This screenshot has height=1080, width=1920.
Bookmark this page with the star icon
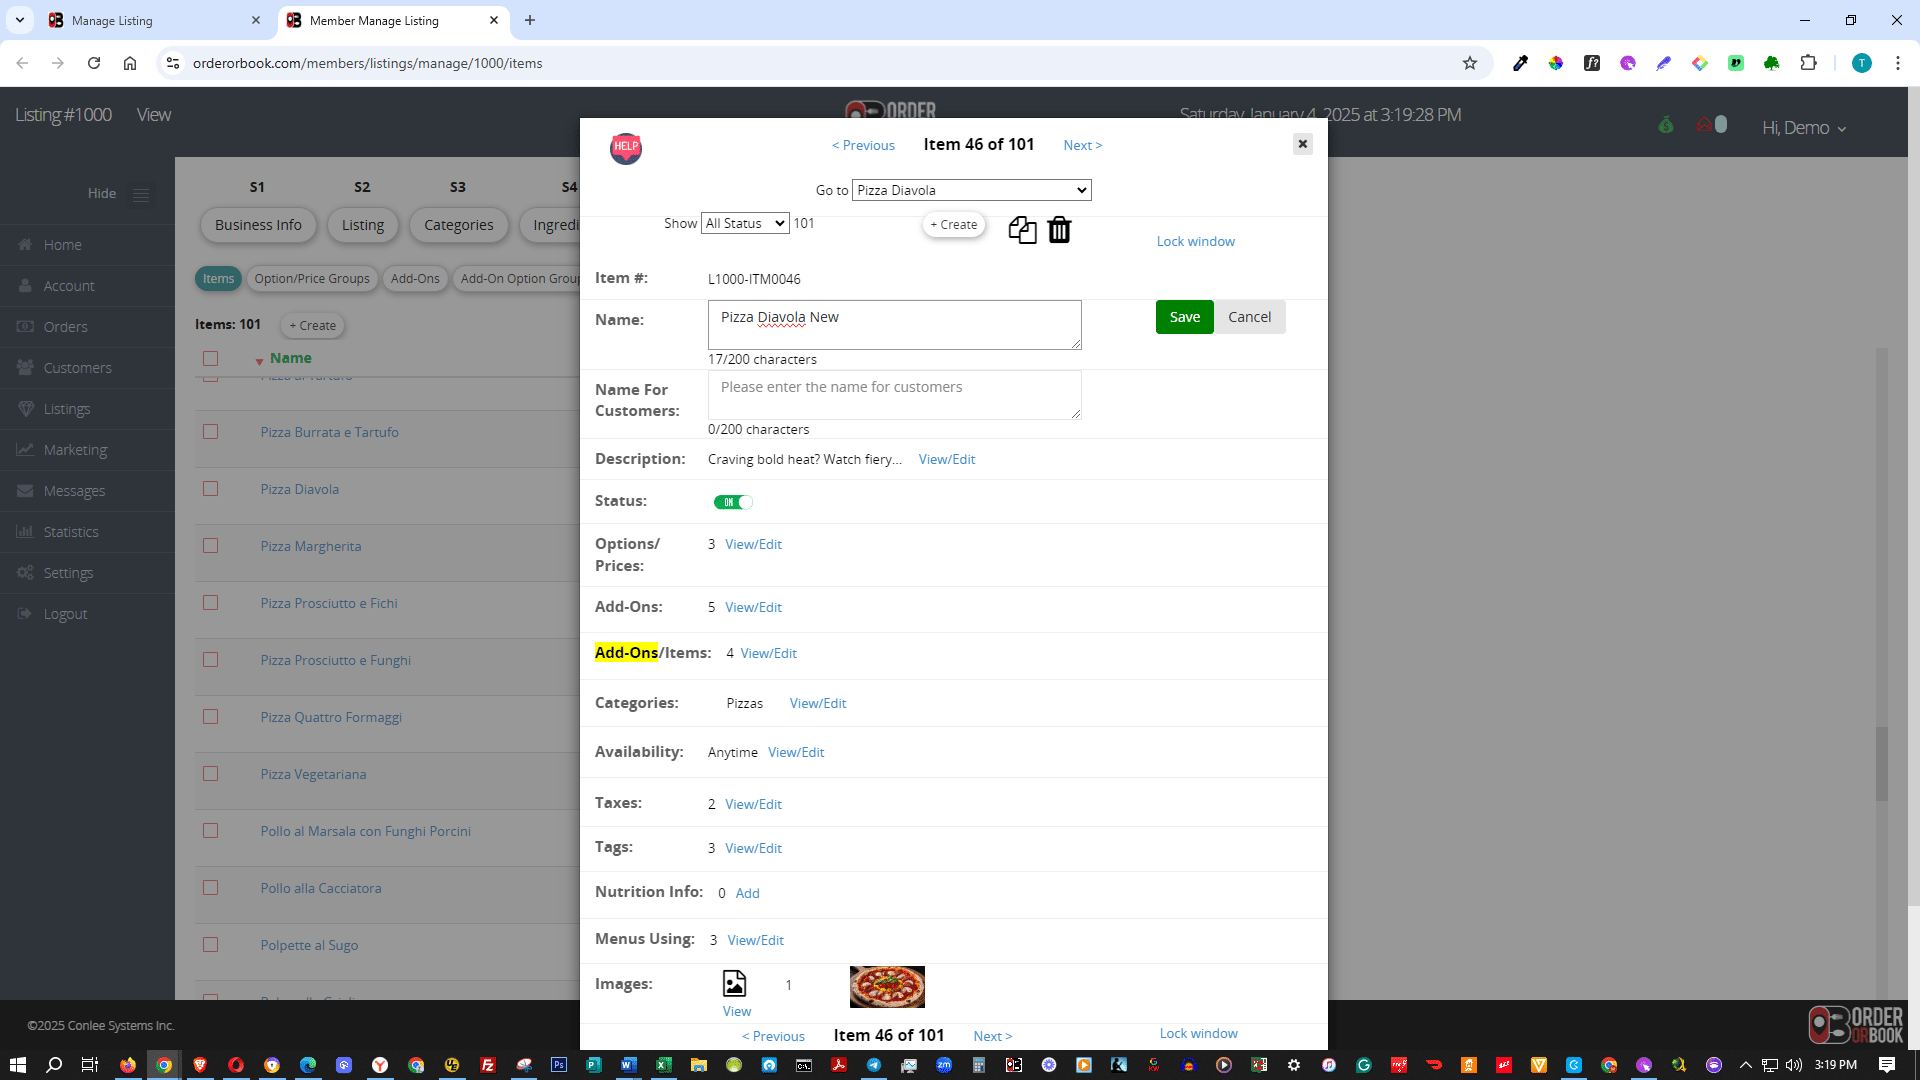[x=1470, y=63]
